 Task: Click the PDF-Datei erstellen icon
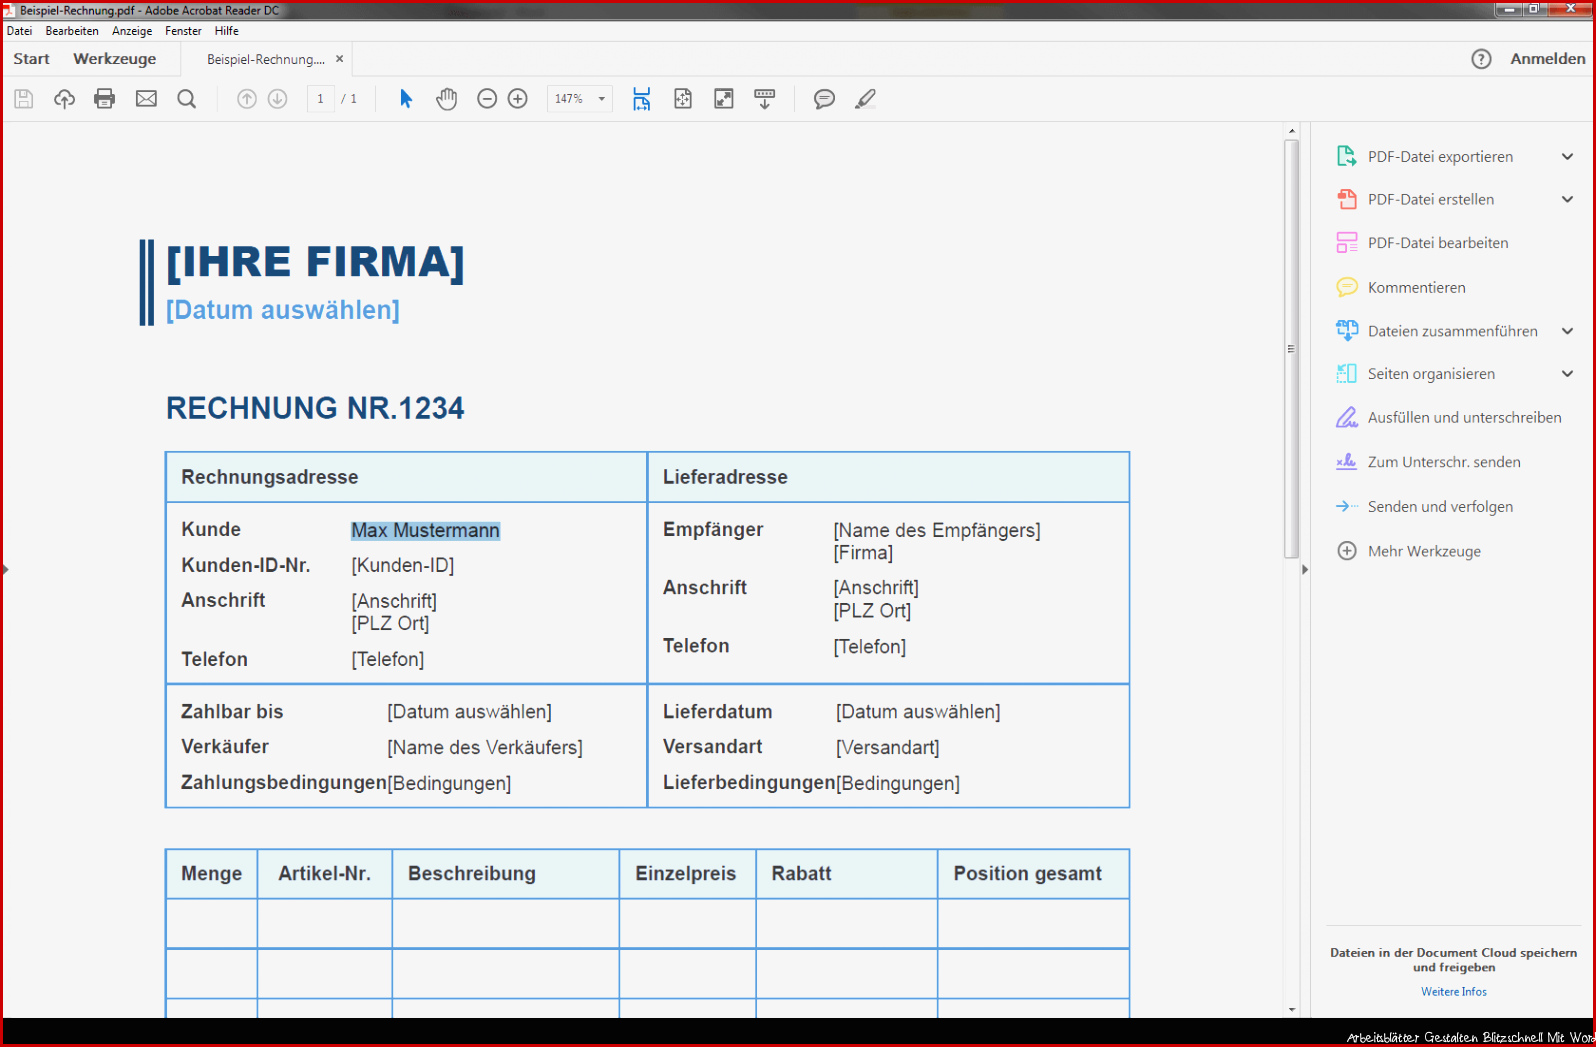(1347, 199)
